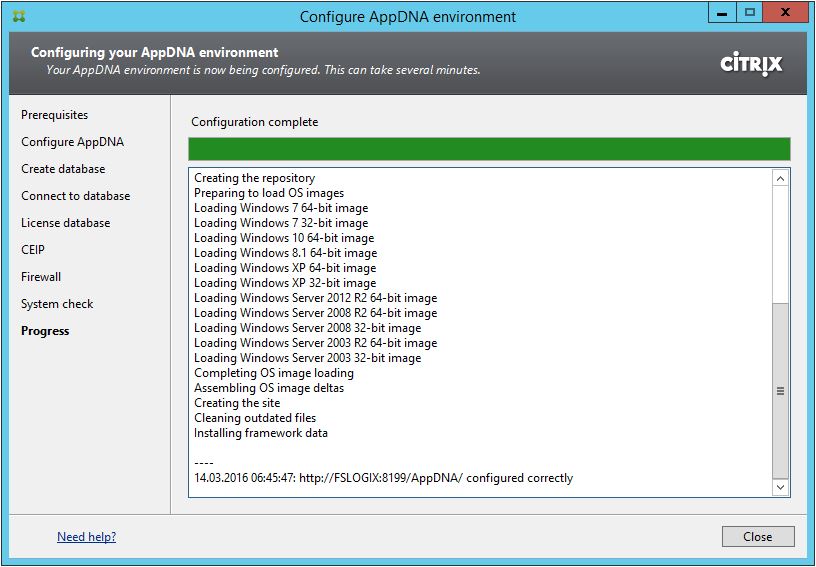Open the Need help? link
The height and width of the screenshot is (567, 816).
point(86,537)
